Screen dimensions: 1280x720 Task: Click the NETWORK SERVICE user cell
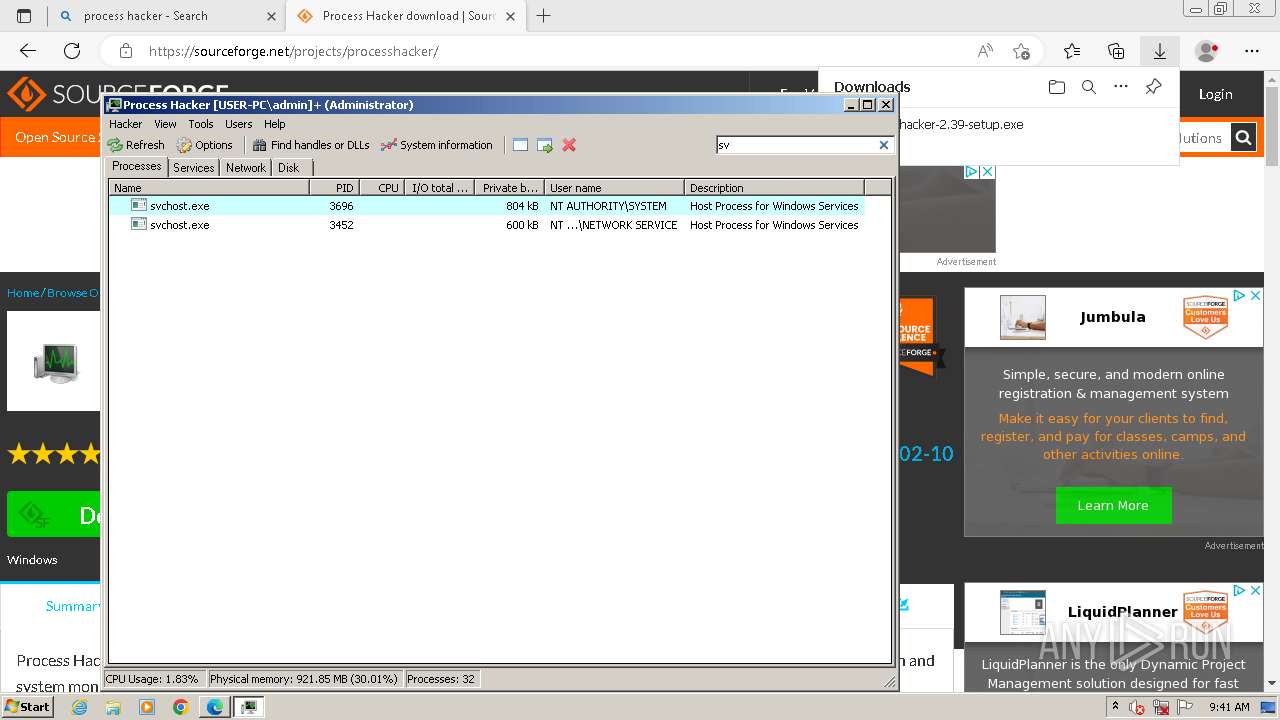614,225
